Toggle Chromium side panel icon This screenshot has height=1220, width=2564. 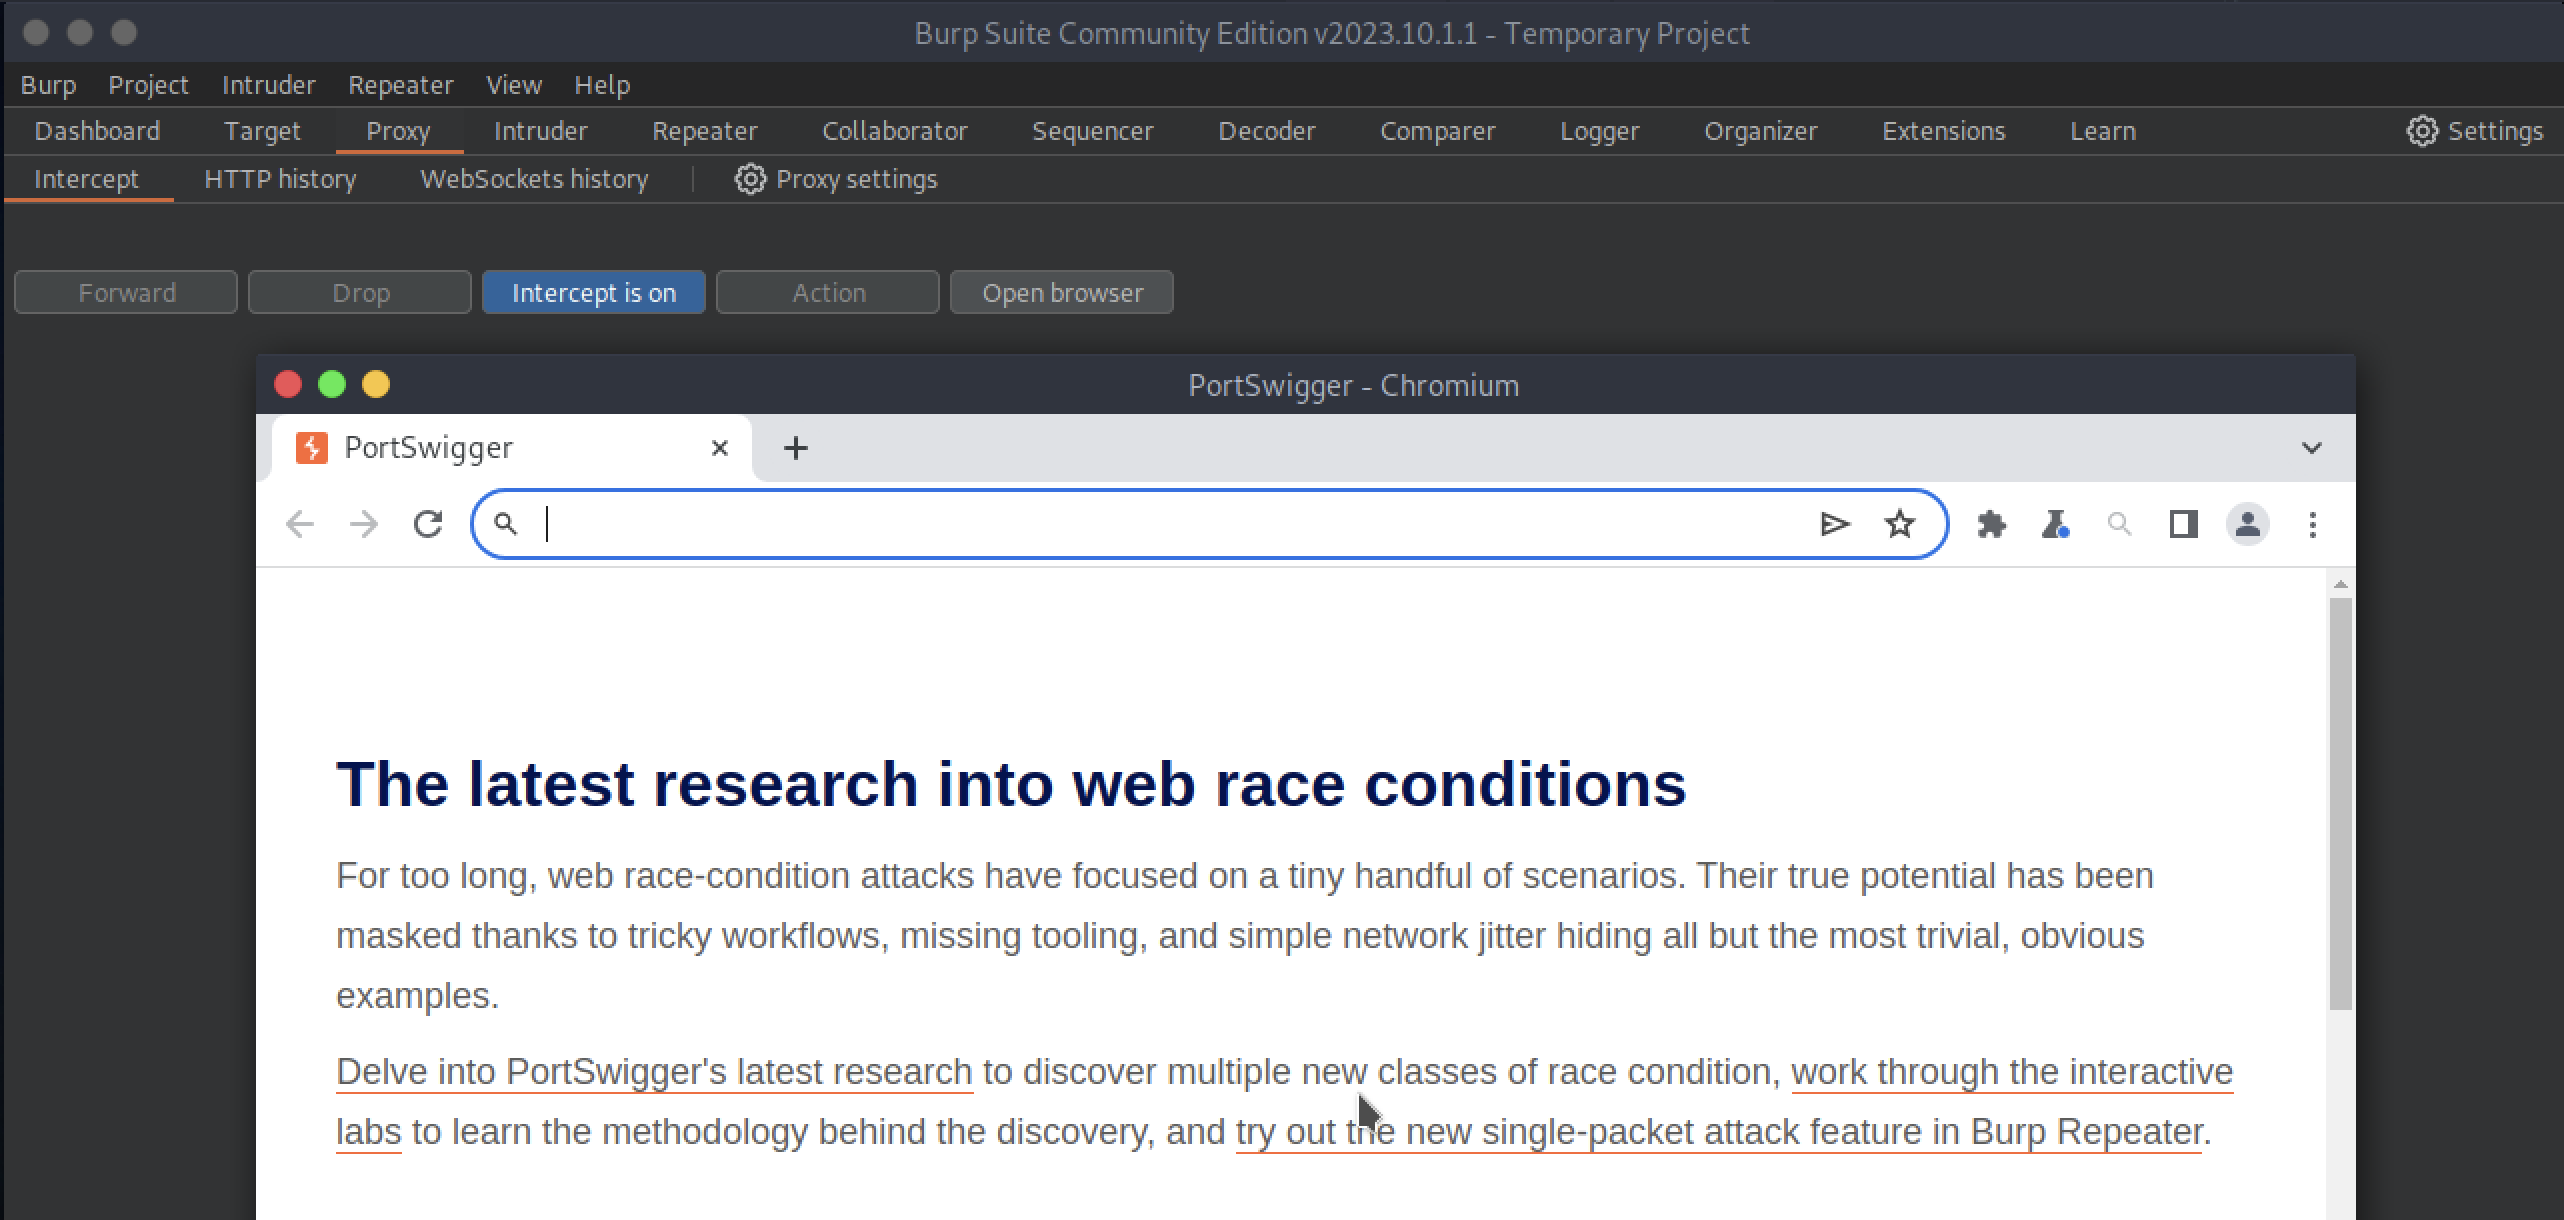(x=2183, y=524)
